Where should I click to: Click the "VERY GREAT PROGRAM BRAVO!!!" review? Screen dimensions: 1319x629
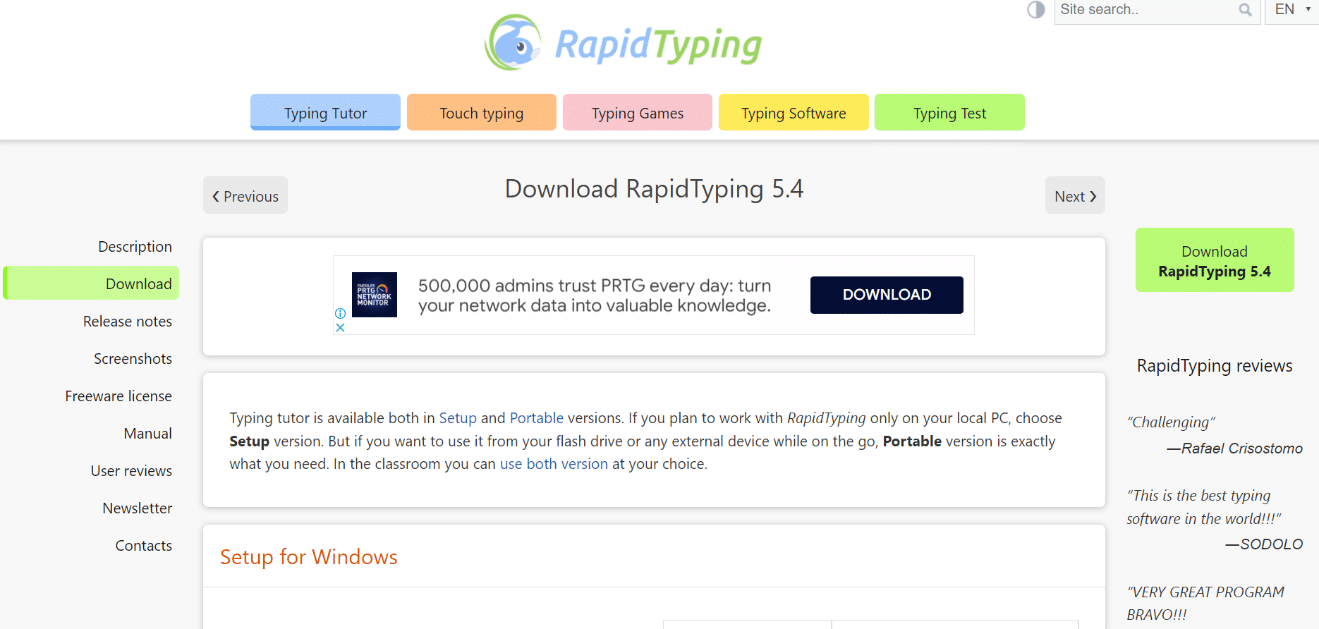pos(1205,603)
